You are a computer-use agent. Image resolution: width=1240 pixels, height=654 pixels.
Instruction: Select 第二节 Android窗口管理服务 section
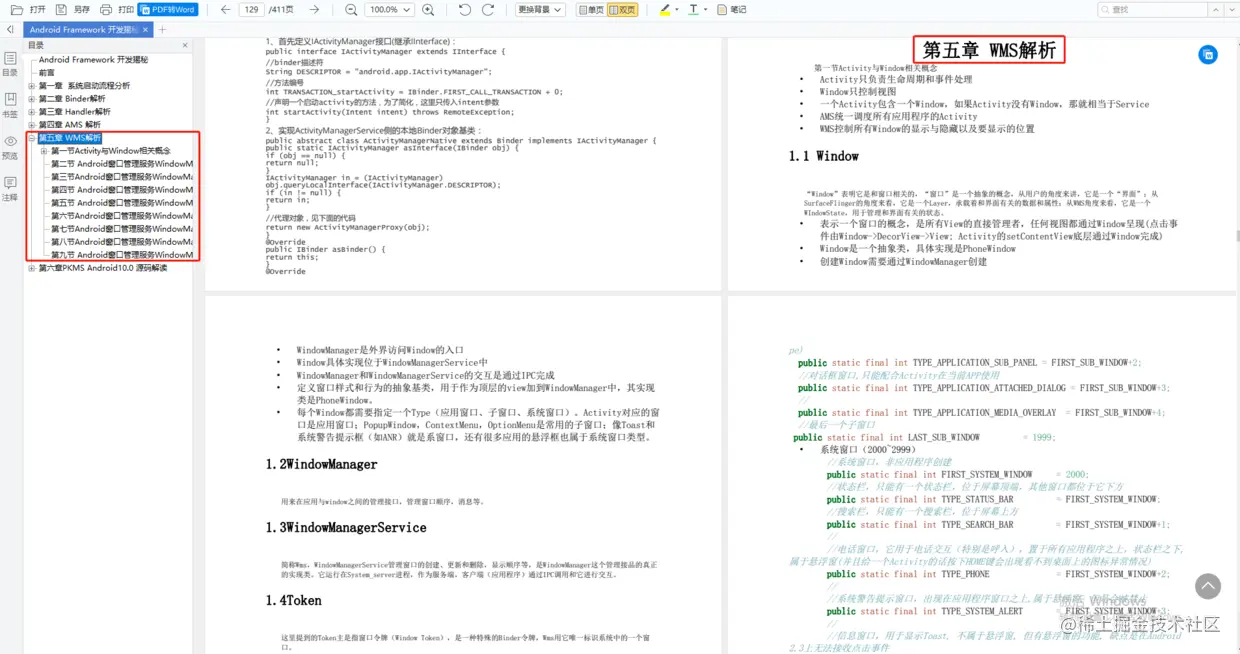coord(122,164)
